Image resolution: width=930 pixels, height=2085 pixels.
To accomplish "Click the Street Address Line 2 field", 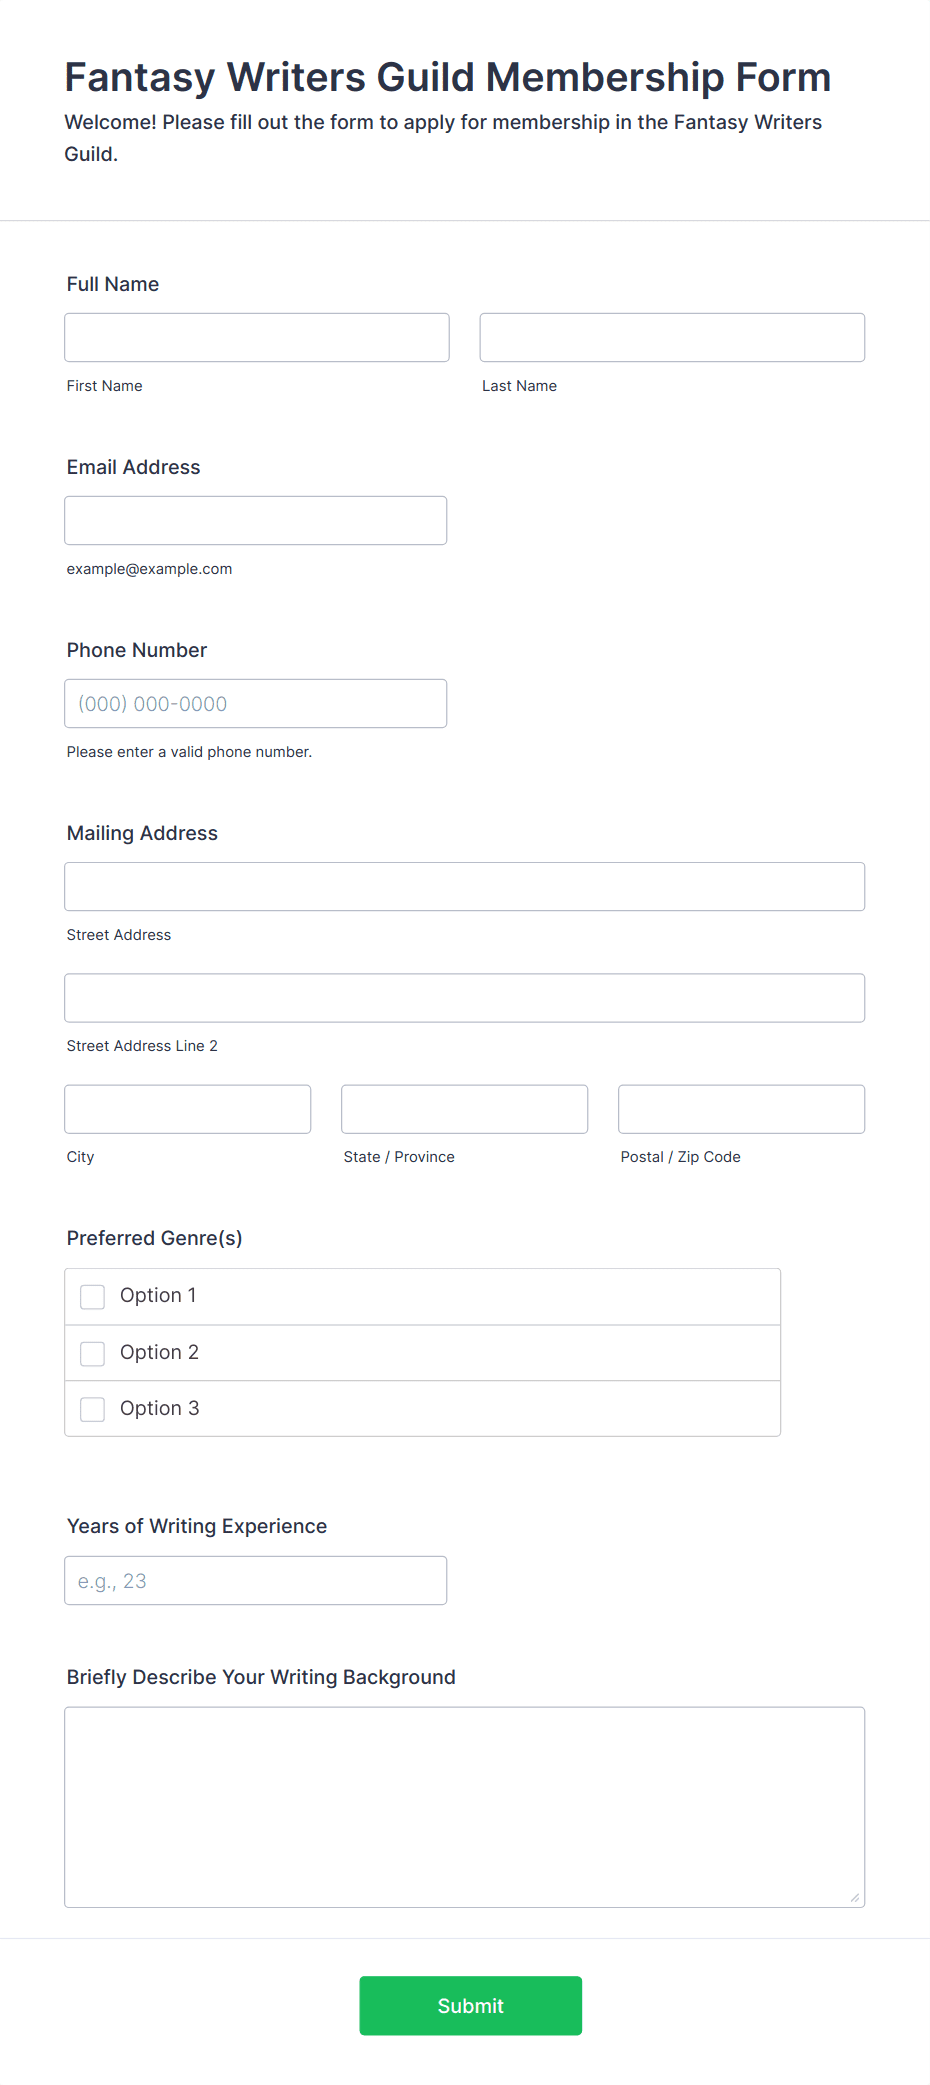I will tap(465, 998).
